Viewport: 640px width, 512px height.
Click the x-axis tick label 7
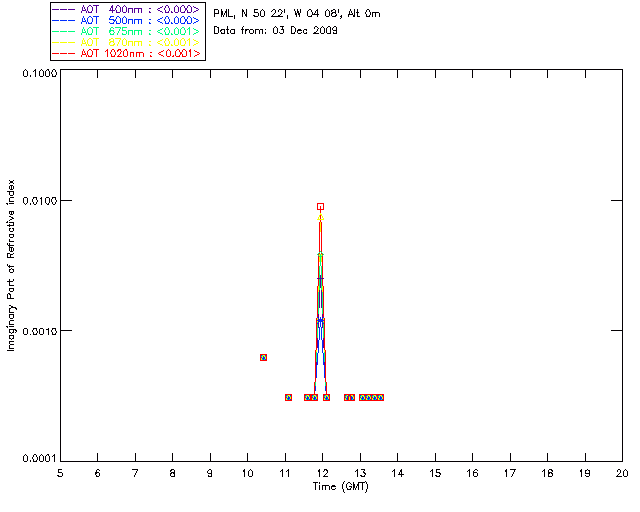[135, 473]
